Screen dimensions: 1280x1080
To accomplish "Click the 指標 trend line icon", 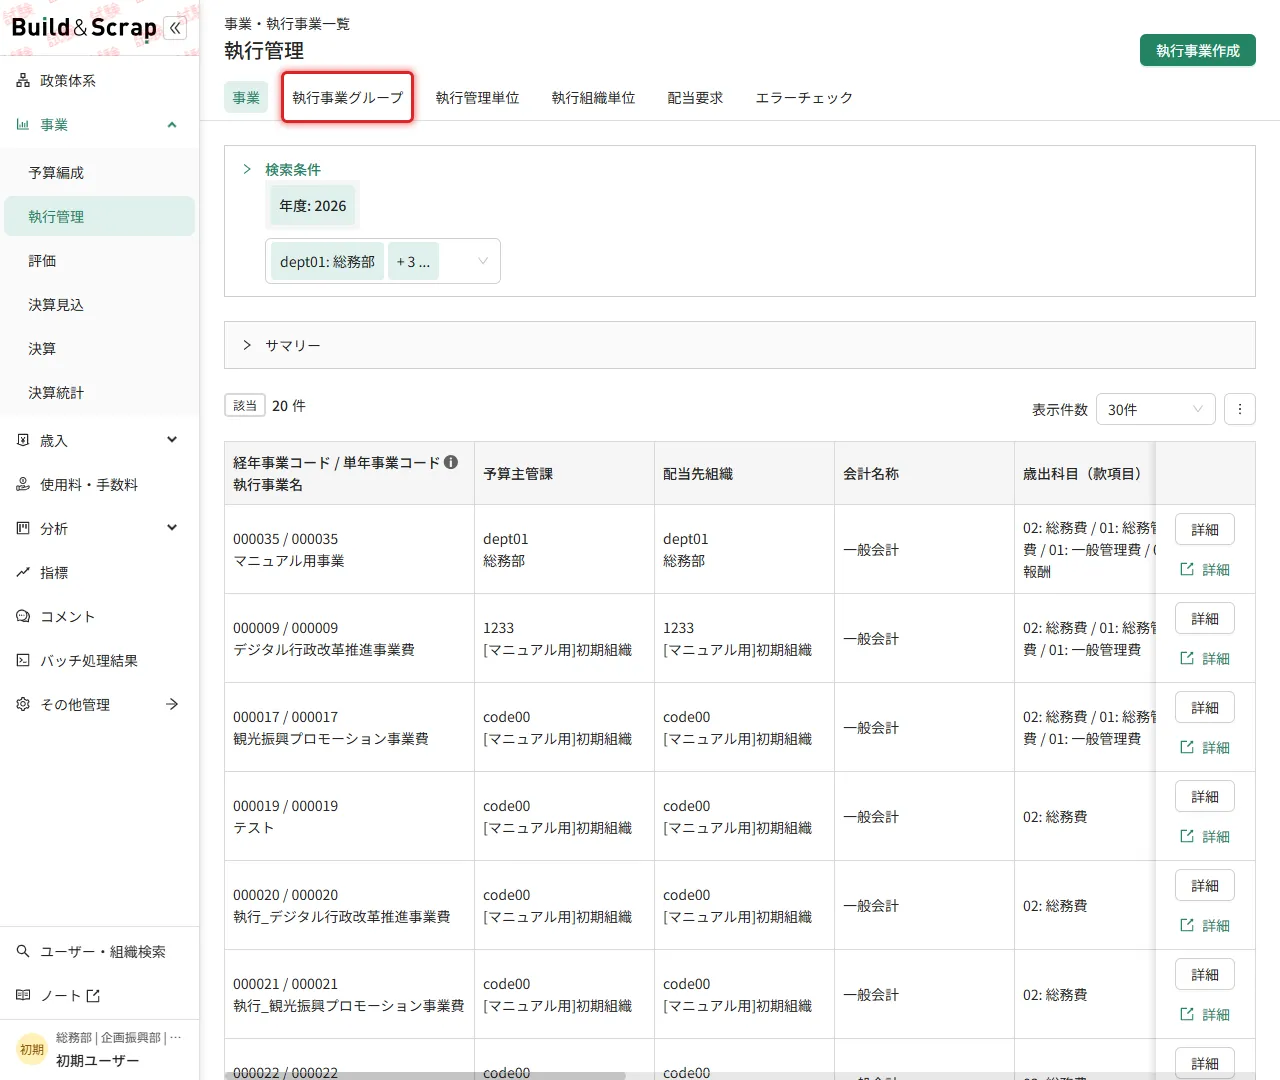I will 23,572.
